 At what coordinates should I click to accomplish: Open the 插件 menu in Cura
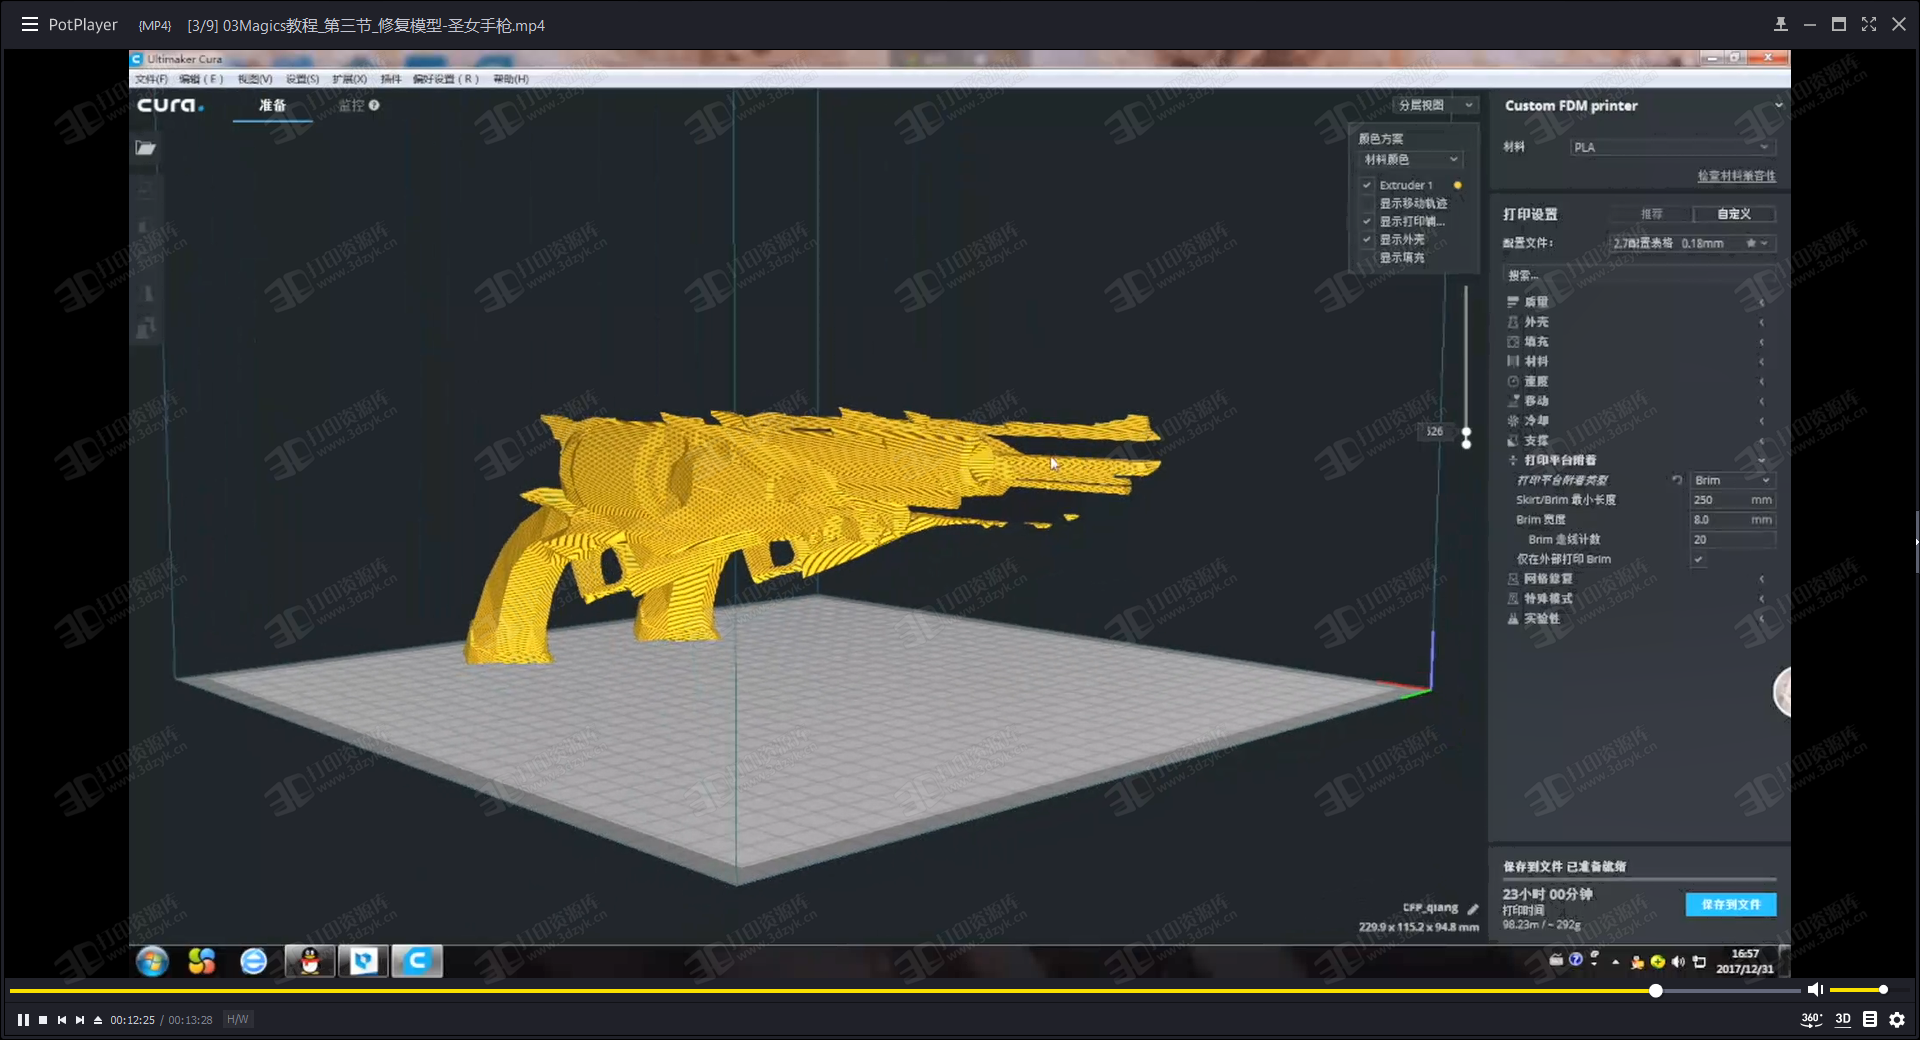[x=391, y=79]
